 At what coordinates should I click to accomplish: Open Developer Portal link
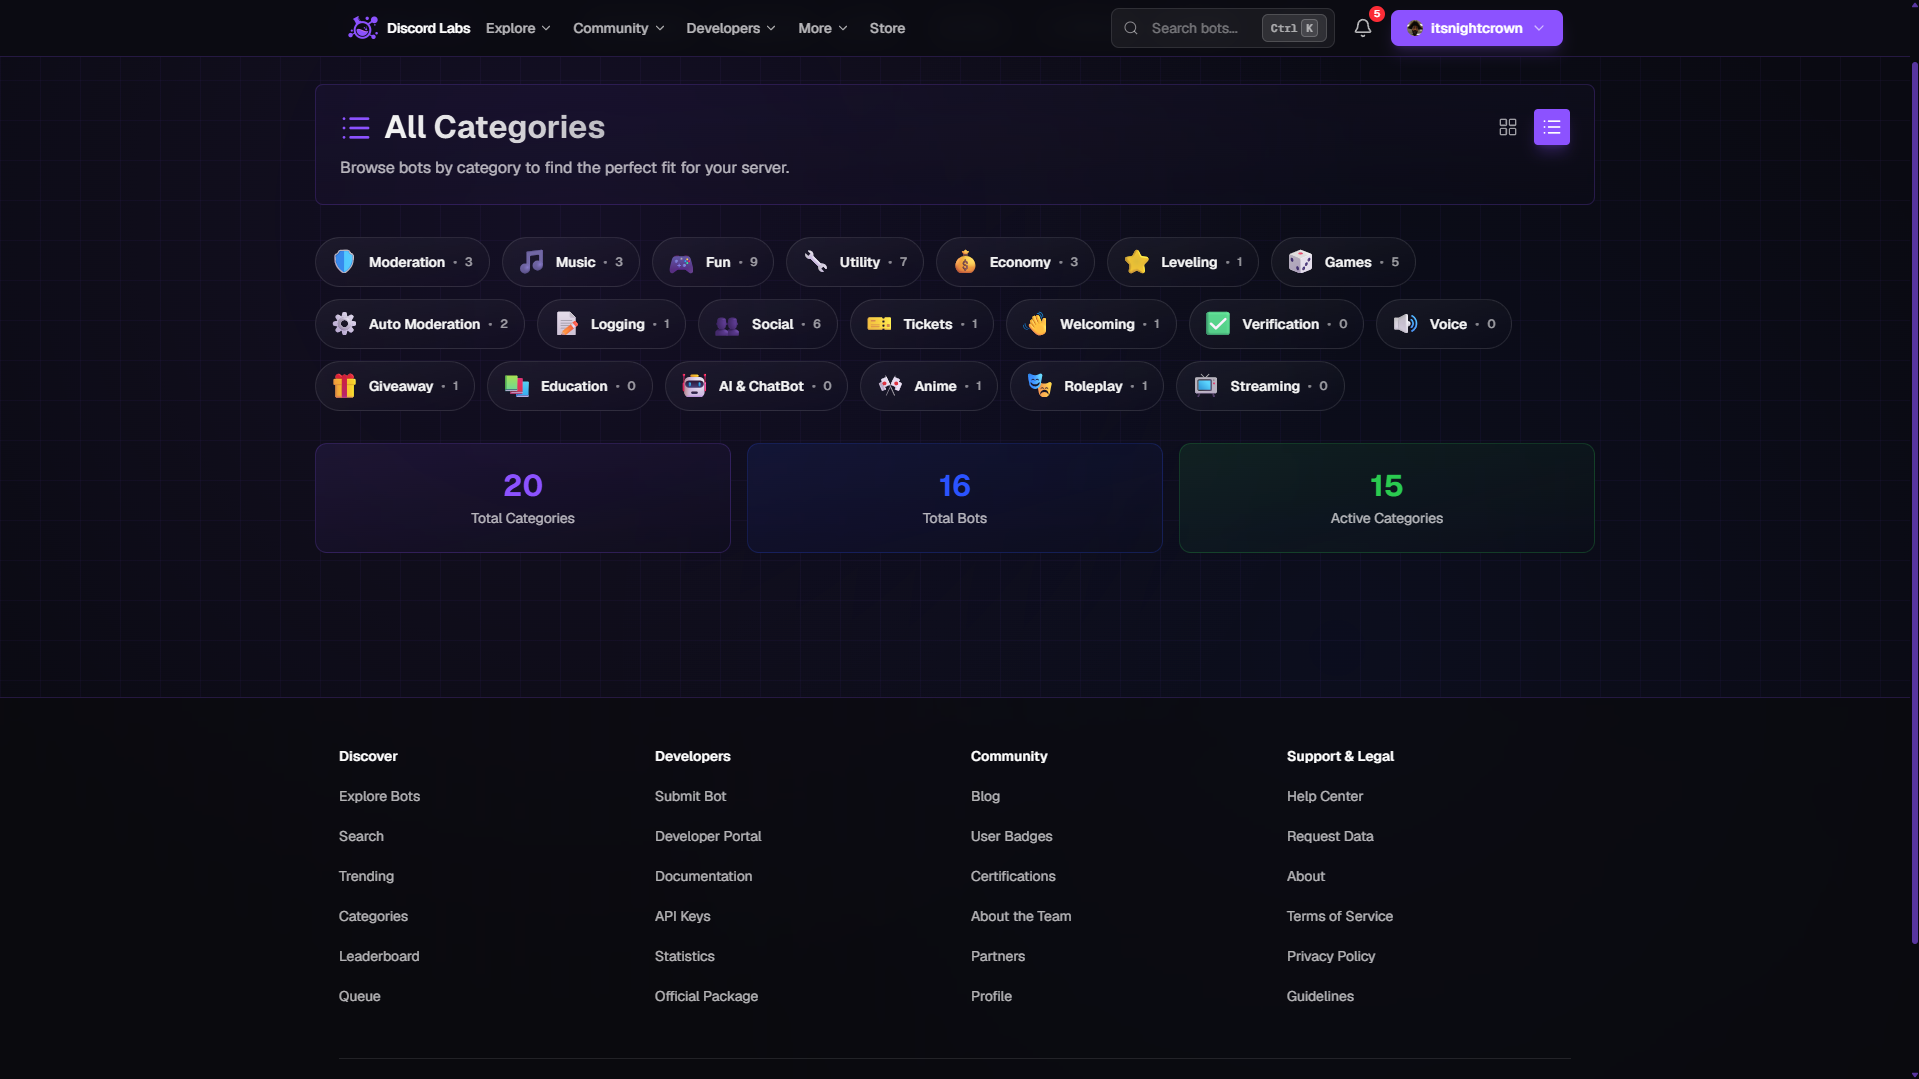708,836
